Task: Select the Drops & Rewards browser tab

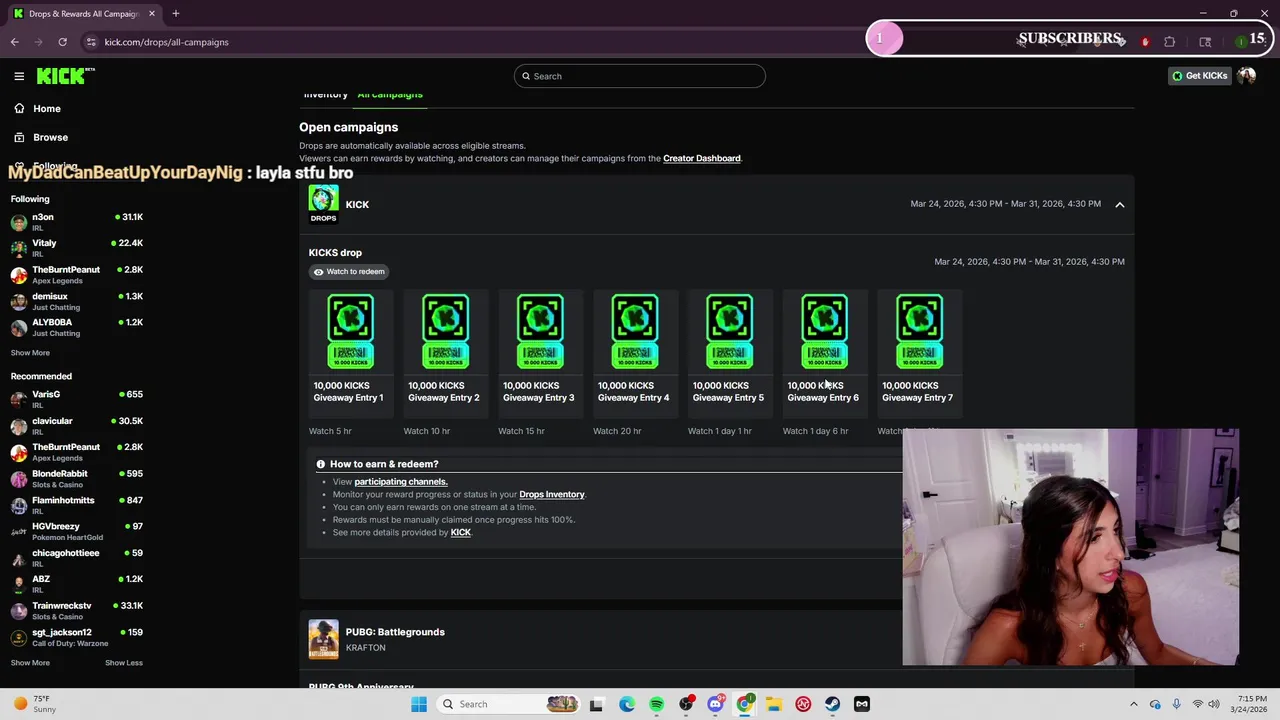Action: tap(84, 14)
